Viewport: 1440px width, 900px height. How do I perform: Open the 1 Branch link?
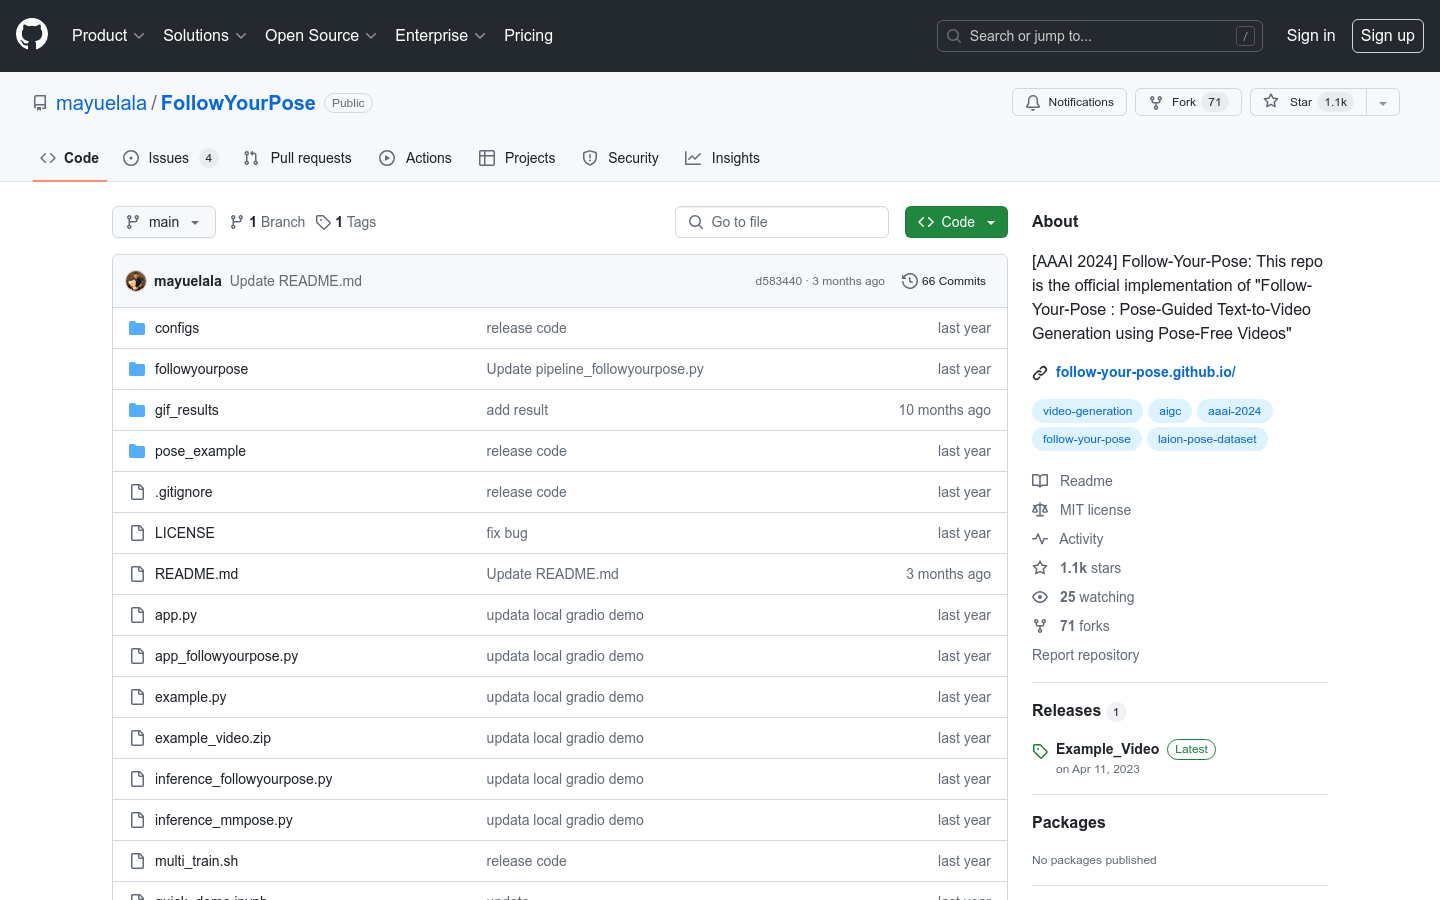(x=267, y=222)
